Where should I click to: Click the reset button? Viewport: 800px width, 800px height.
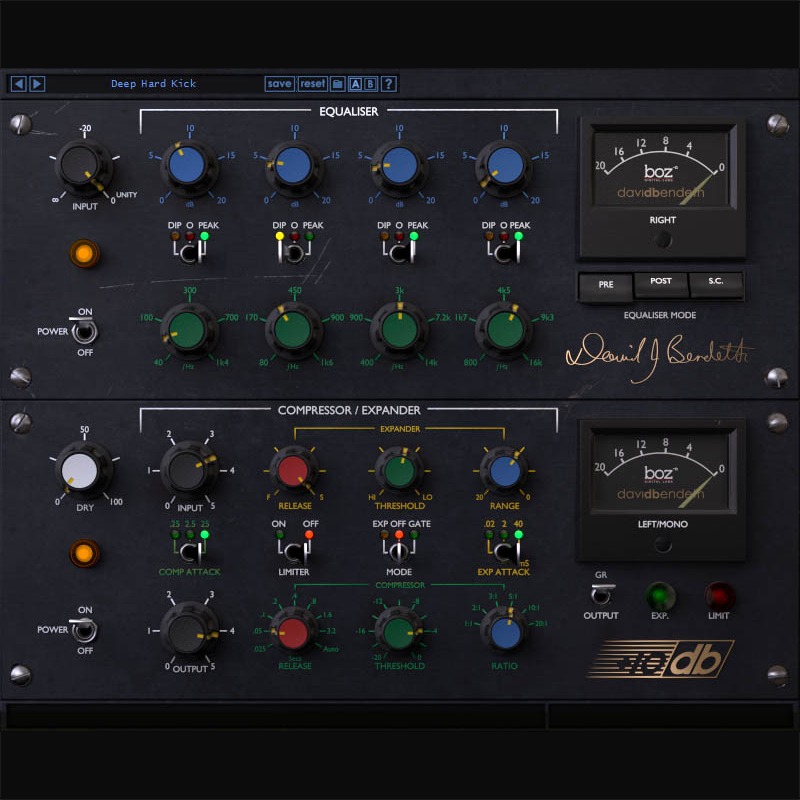[312, 84]
